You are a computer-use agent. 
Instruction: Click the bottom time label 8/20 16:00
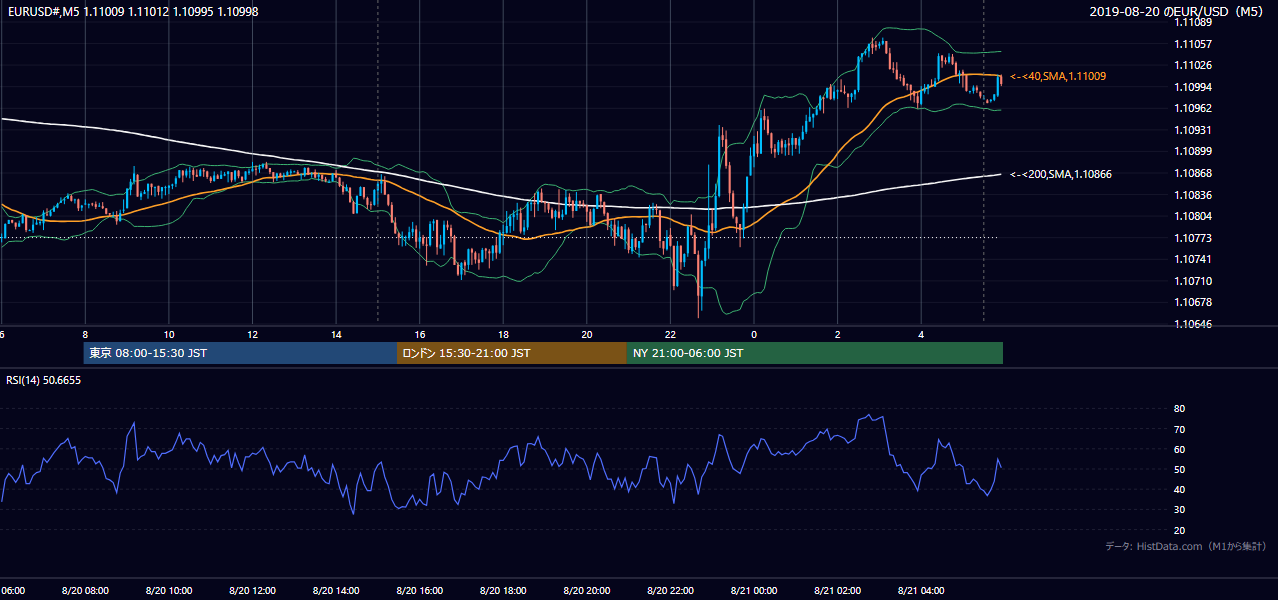point(419,591)
